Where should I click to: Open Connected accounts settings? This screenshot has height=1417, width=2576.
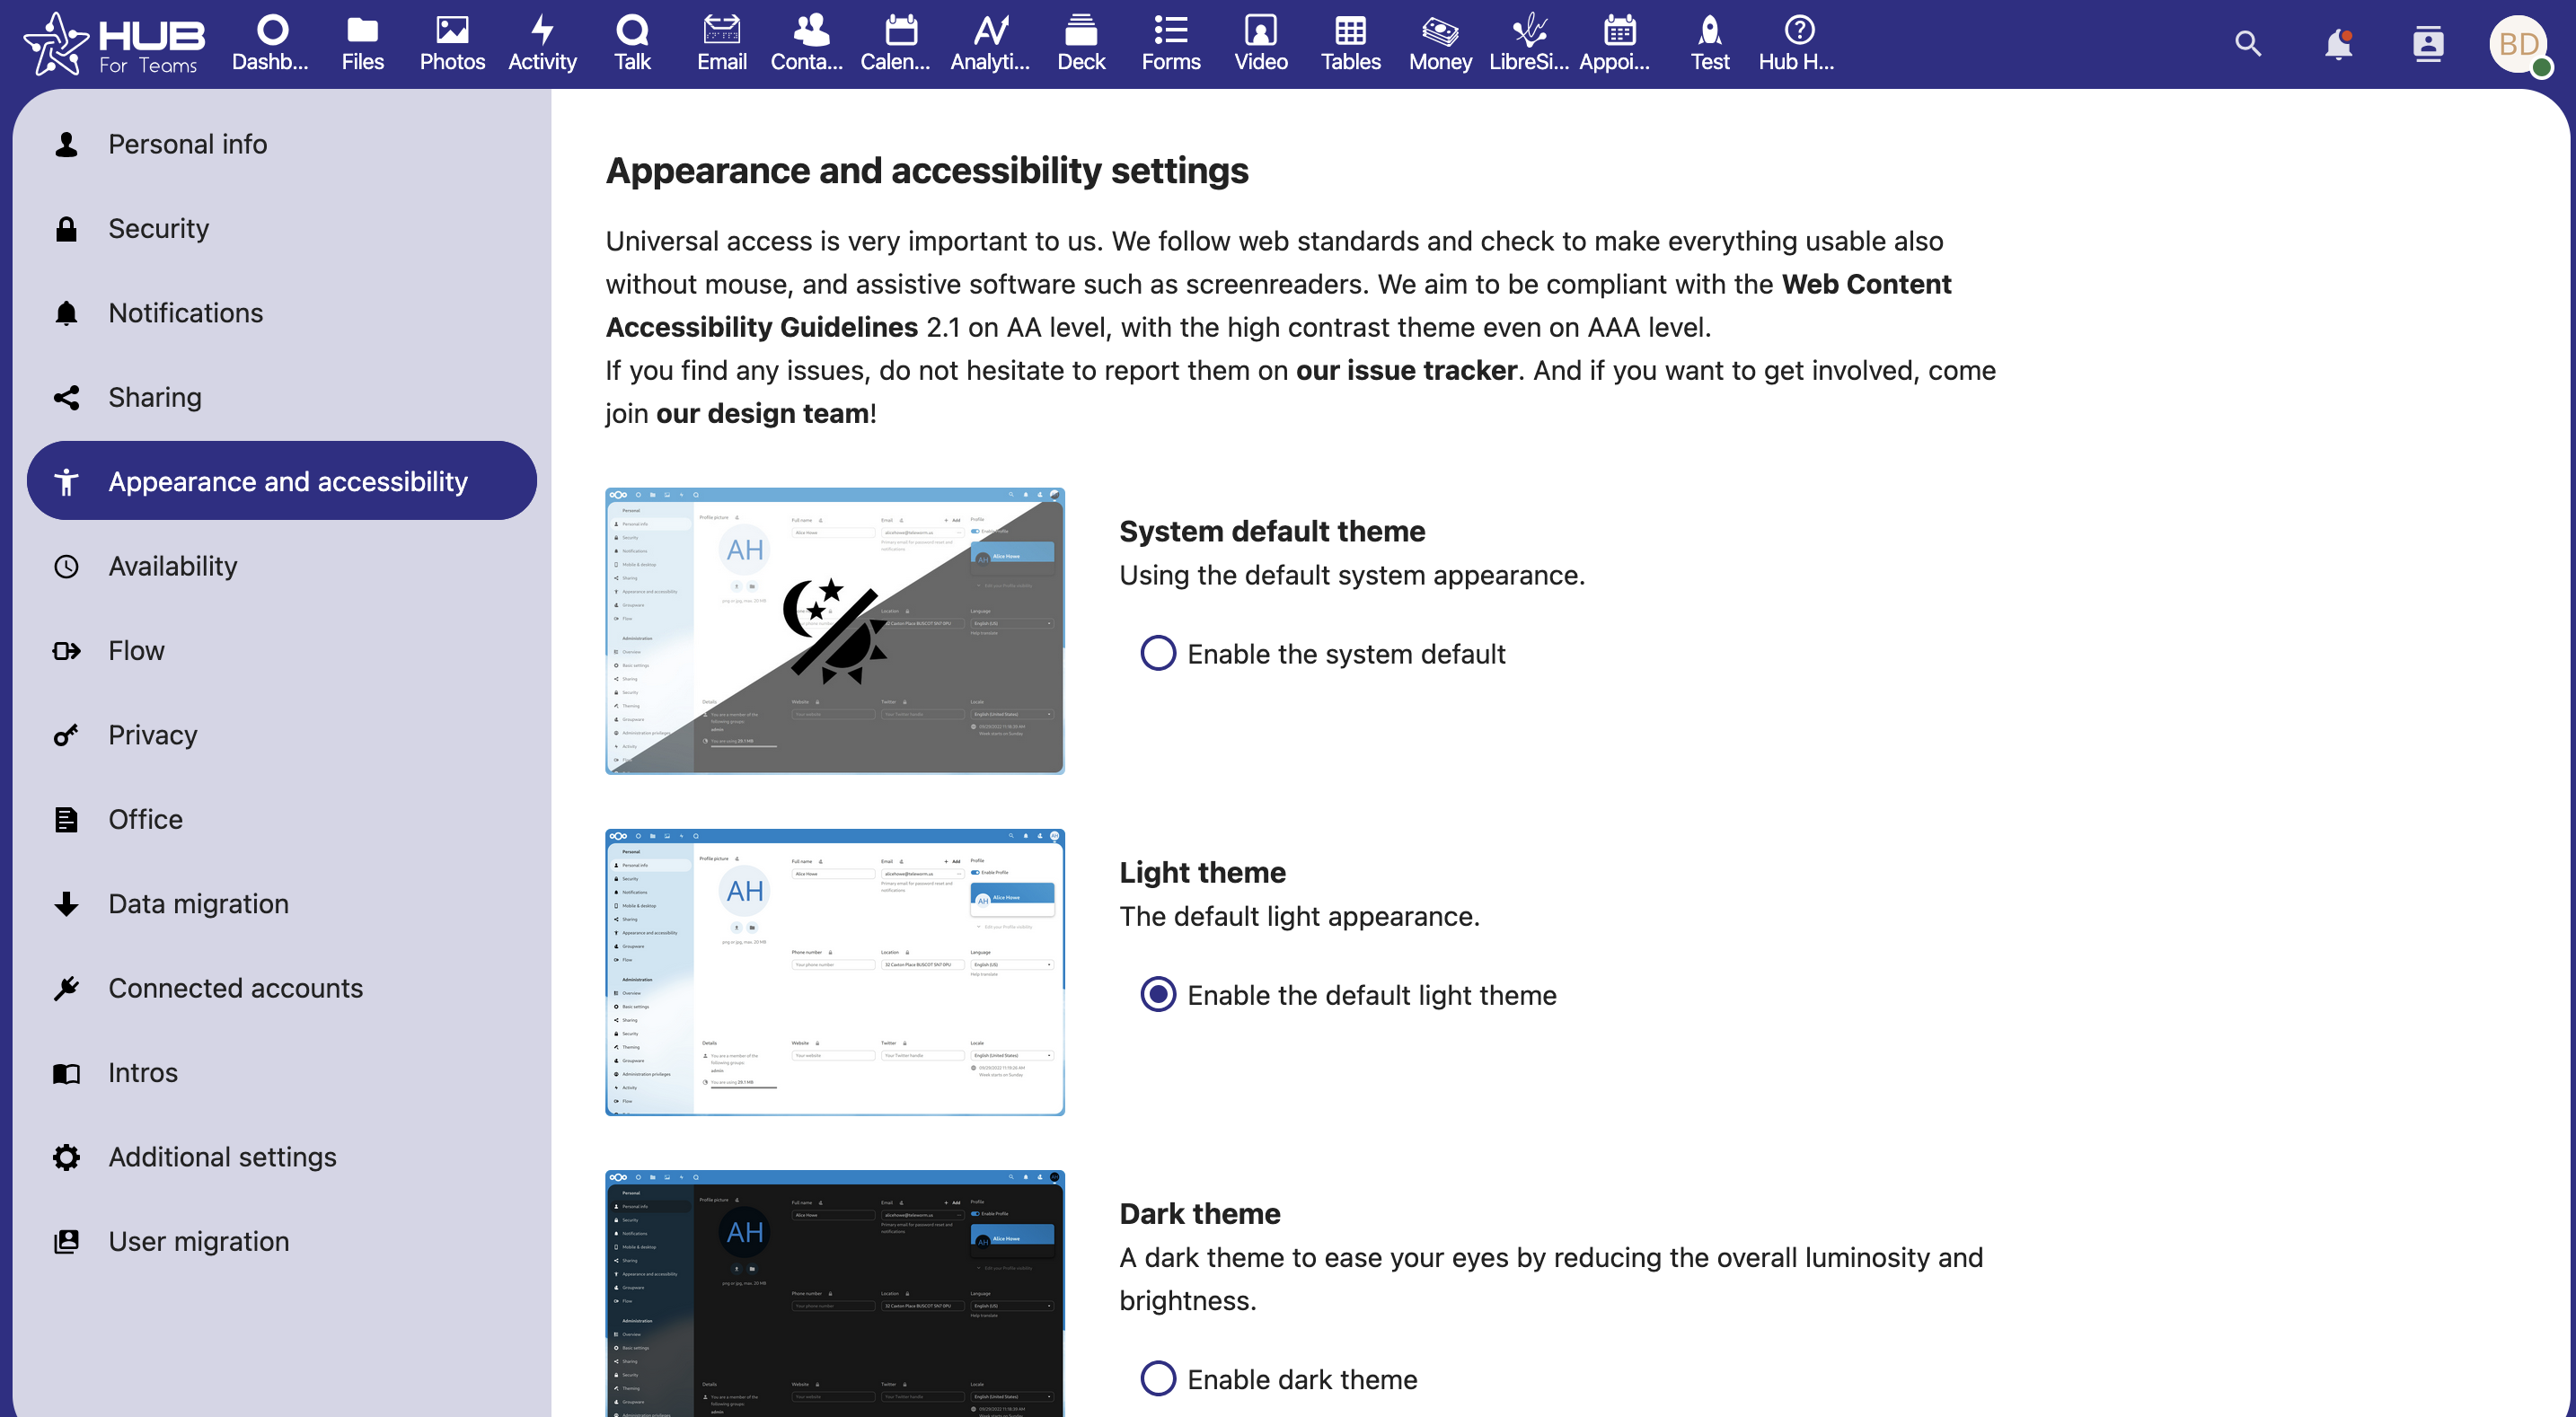282,988
